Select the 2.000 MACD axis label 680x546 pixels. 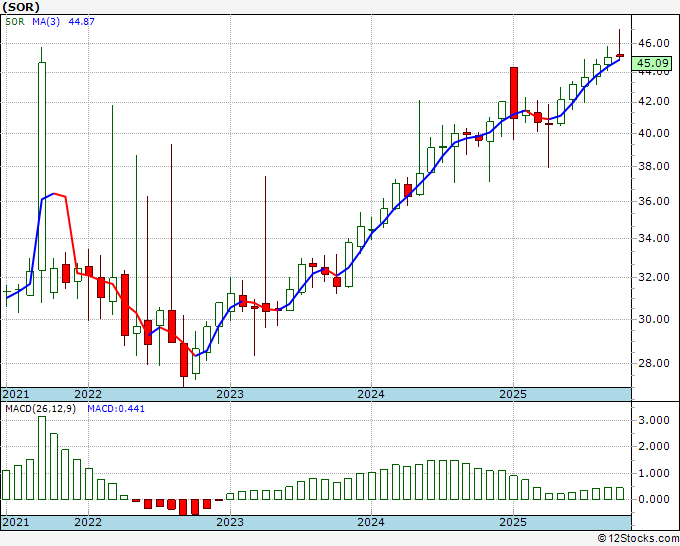(x=654, y=446)
